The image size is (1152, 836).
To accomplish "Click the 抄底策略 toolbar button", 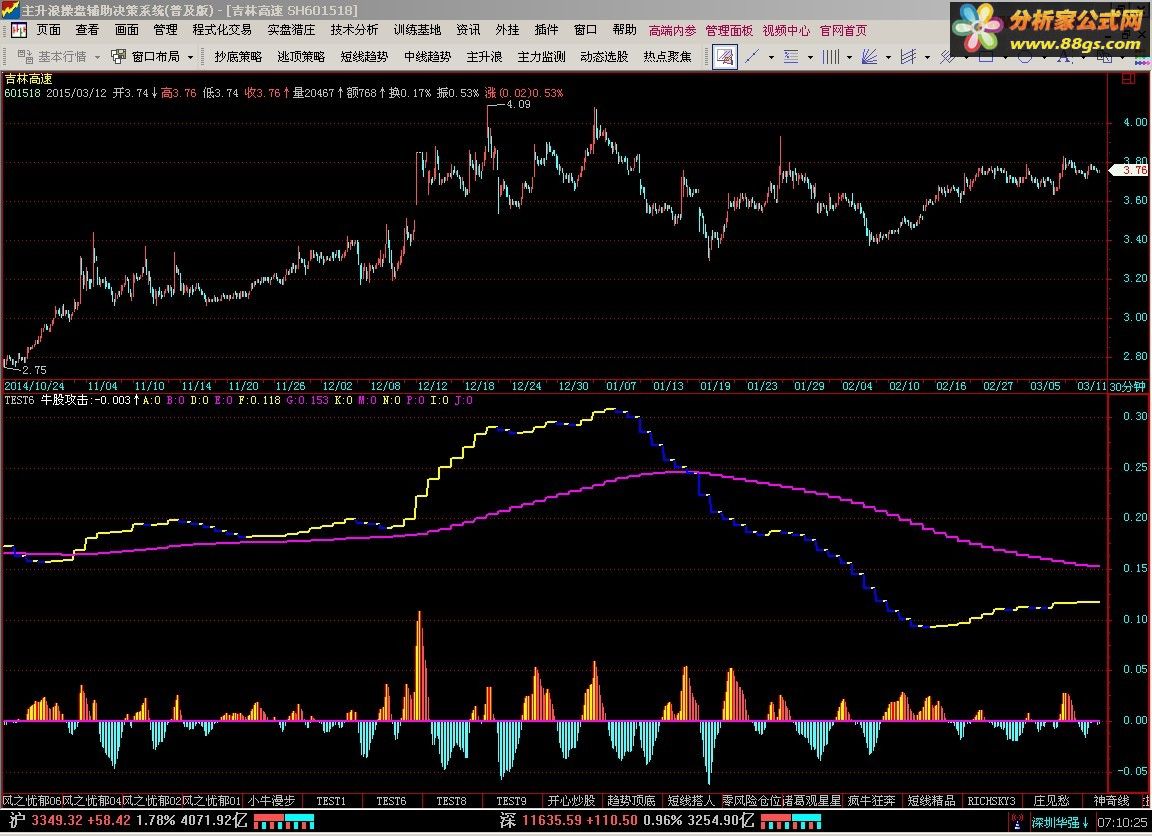I will 238,57.
